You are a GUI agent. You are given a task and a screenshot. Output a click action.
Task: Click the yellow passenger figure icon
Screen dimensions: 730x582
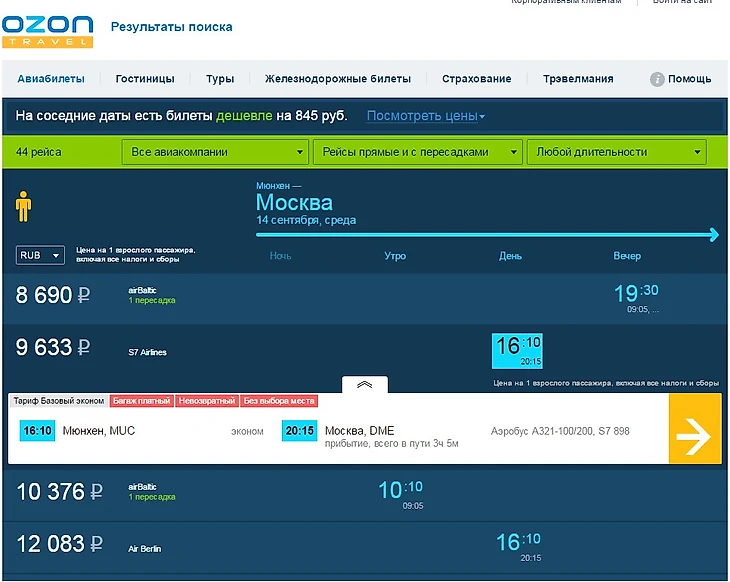pos(24,205)
